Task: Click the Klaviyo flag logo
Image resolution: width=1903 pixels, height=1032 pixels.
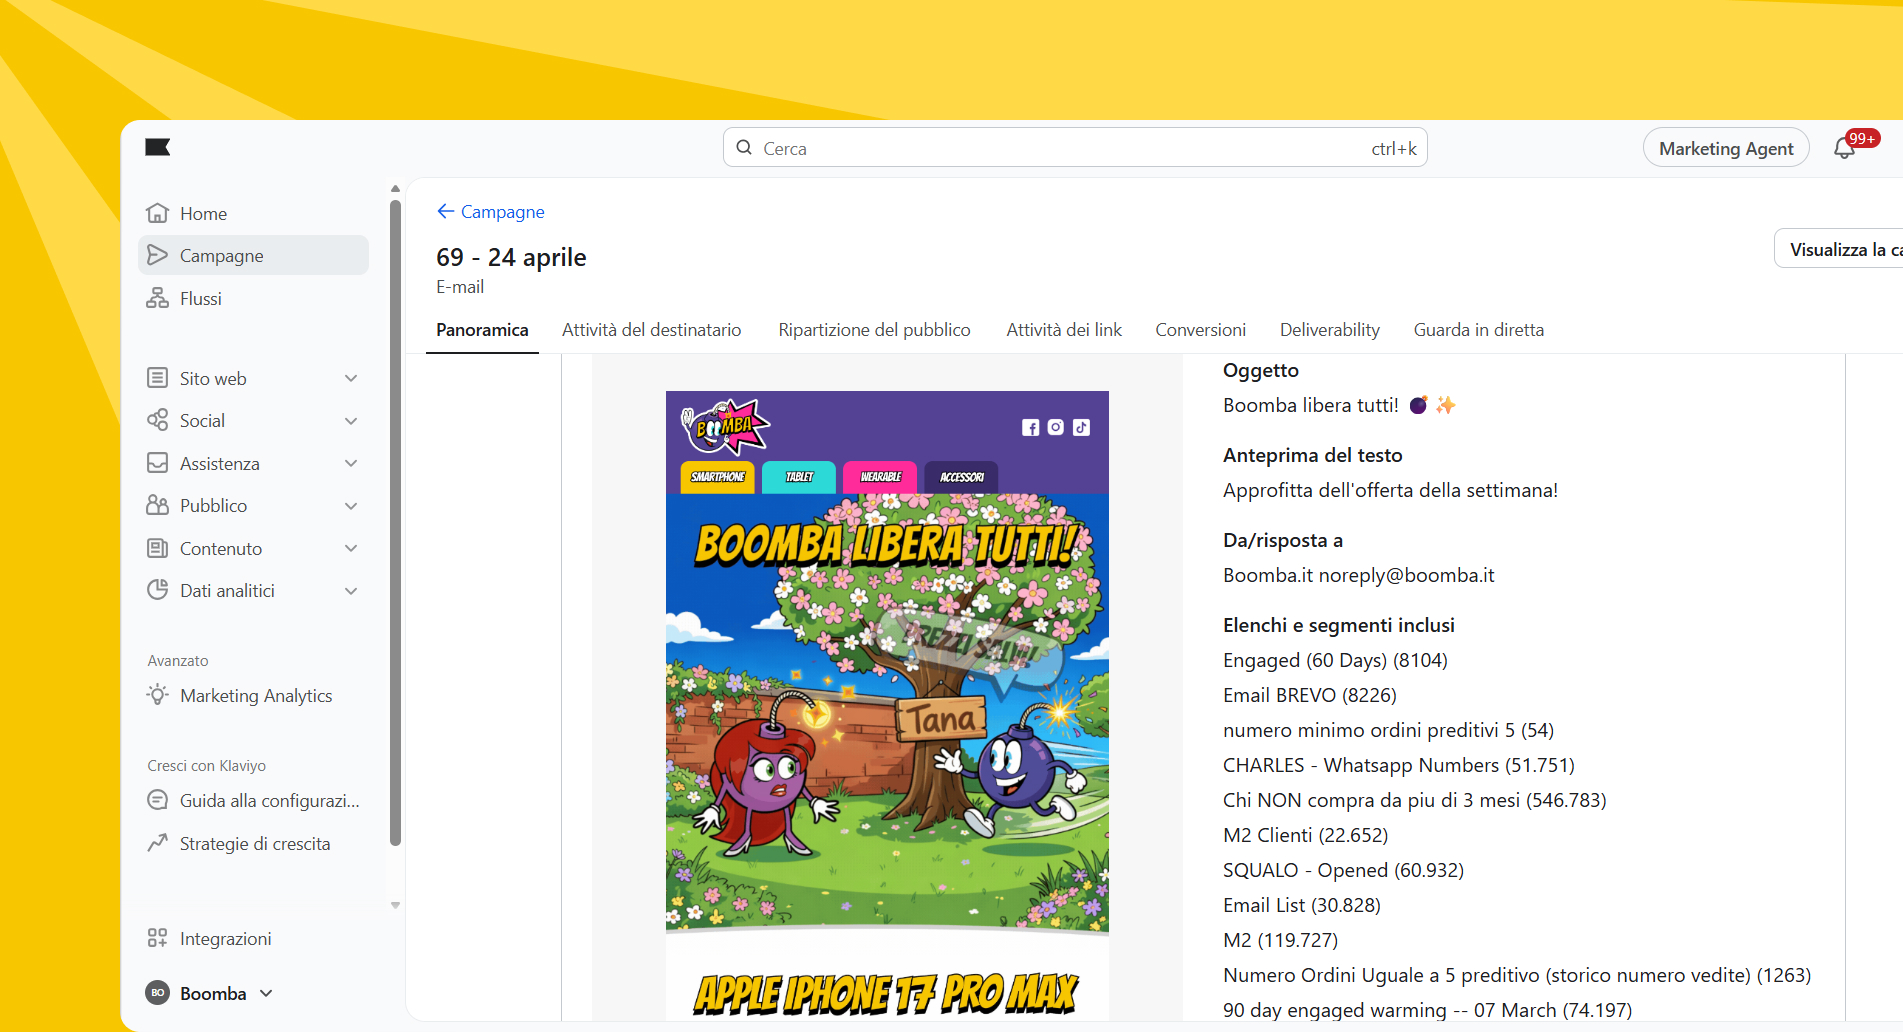Action: pyautogui.click(x=158, y=148)
